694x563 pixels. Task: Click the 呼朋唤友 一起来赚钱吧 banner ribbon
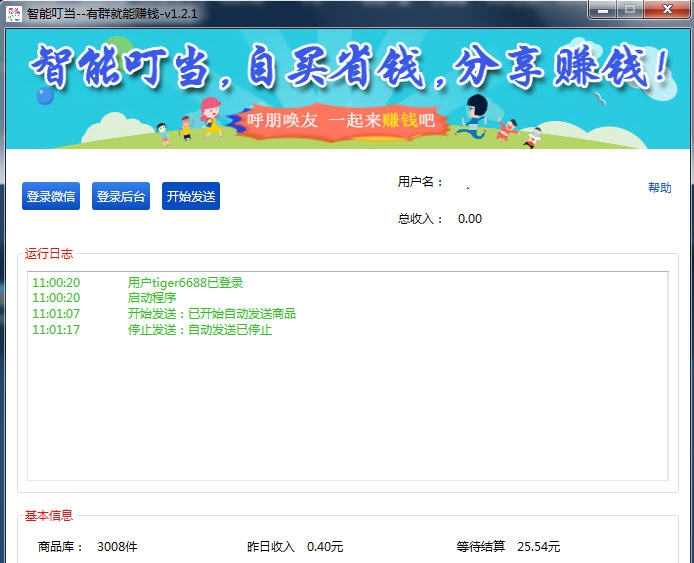(339, 120)
